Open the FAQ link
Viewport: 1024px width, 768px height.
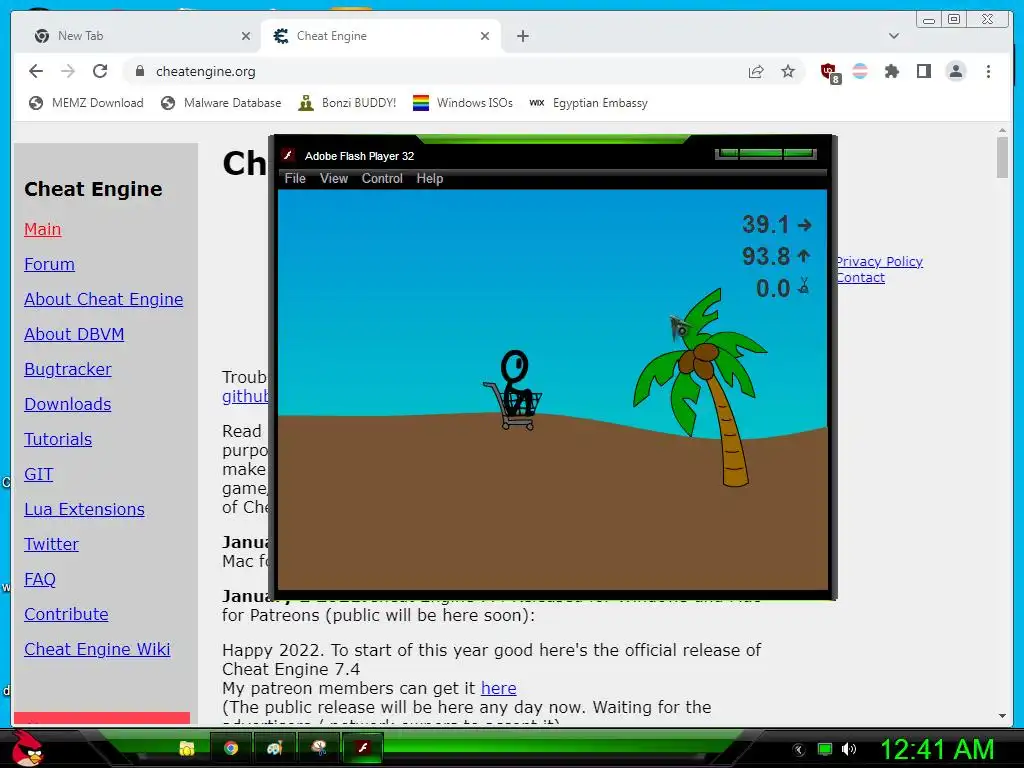click(40, 580)
